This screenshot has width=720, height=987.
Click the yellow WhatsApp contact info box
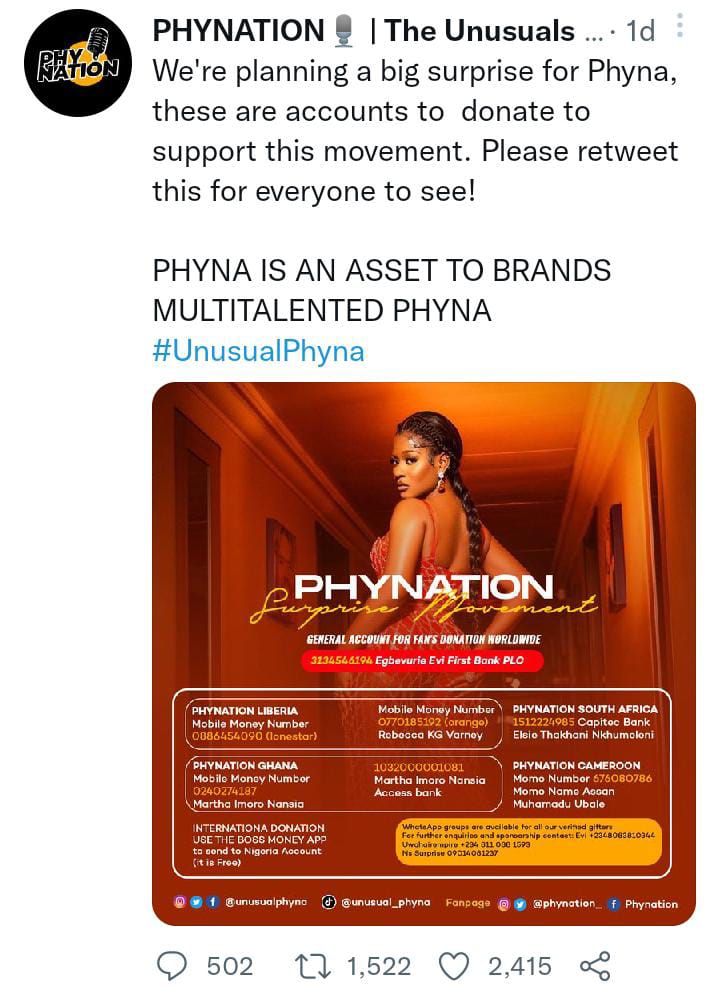(529, 841)
